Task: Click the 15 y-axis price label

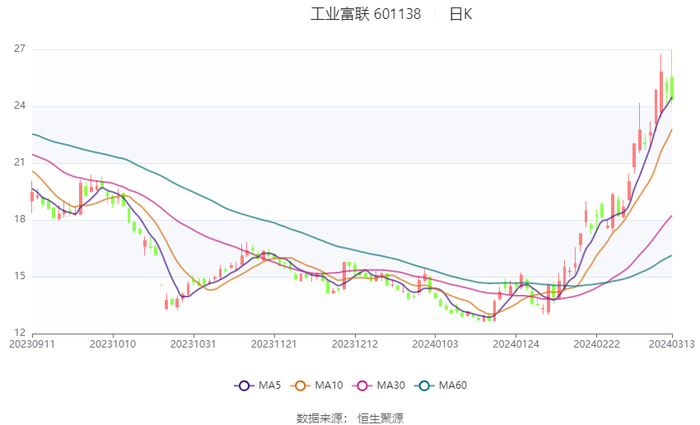Action: pyautogui.click(x=20, y=276)
